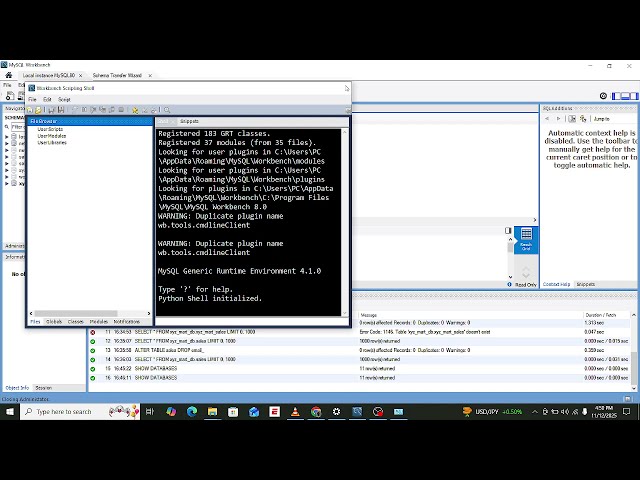Viewport: 640px width, 480px height.
Task: Toggle the left sidebar panel visibility
Action: pyautogui.click(x=616, y=96)
